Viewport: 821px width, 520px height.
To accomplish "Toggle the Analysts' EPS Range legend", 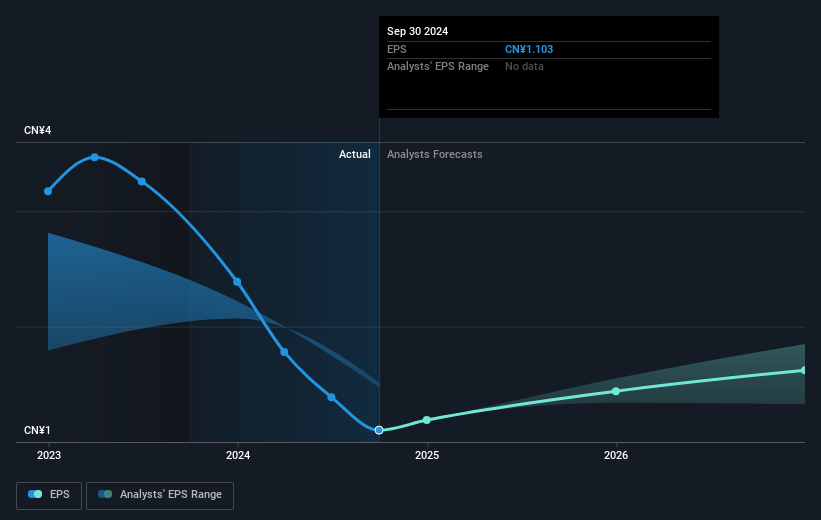I will pyautogui.click(x=160, y=495).
